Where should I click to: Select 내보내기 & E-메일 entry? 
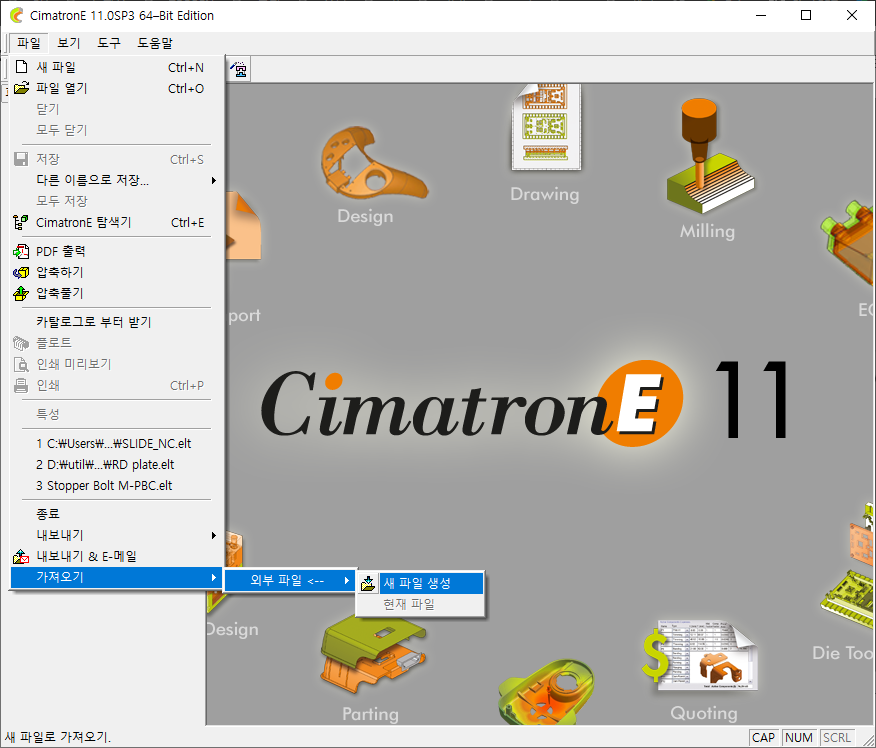117,556
